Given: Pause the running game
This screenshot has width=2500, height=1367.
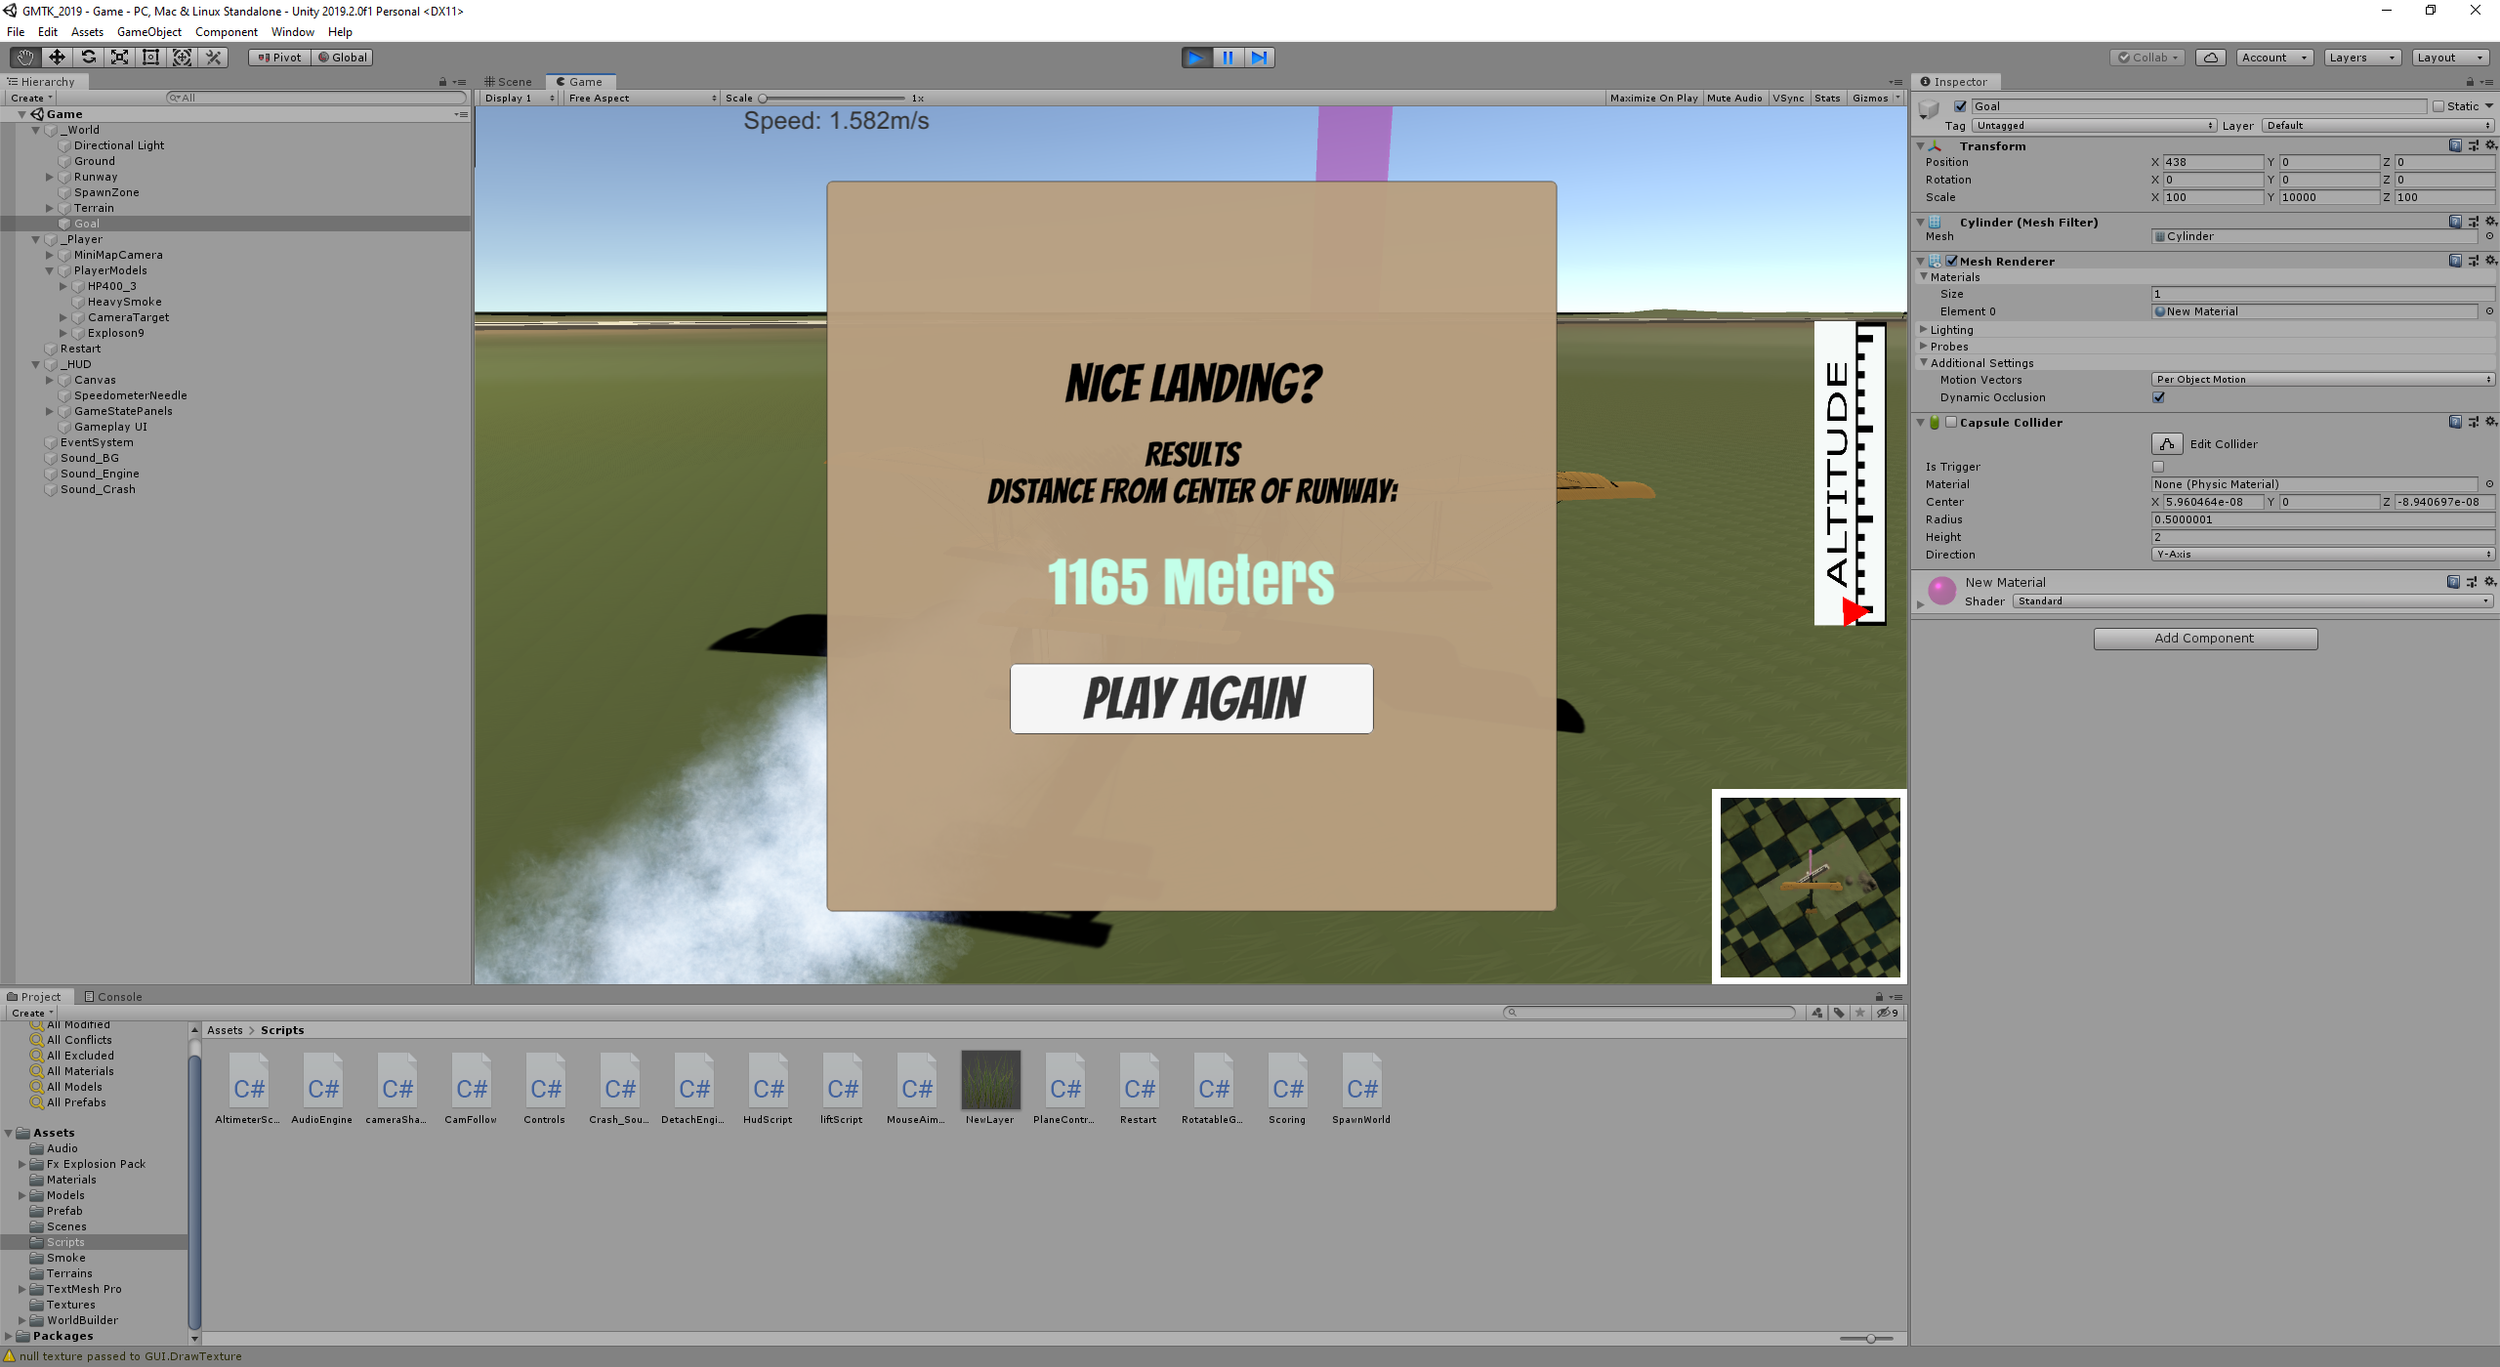Looking at the screenshot, I should (1228, 57).
